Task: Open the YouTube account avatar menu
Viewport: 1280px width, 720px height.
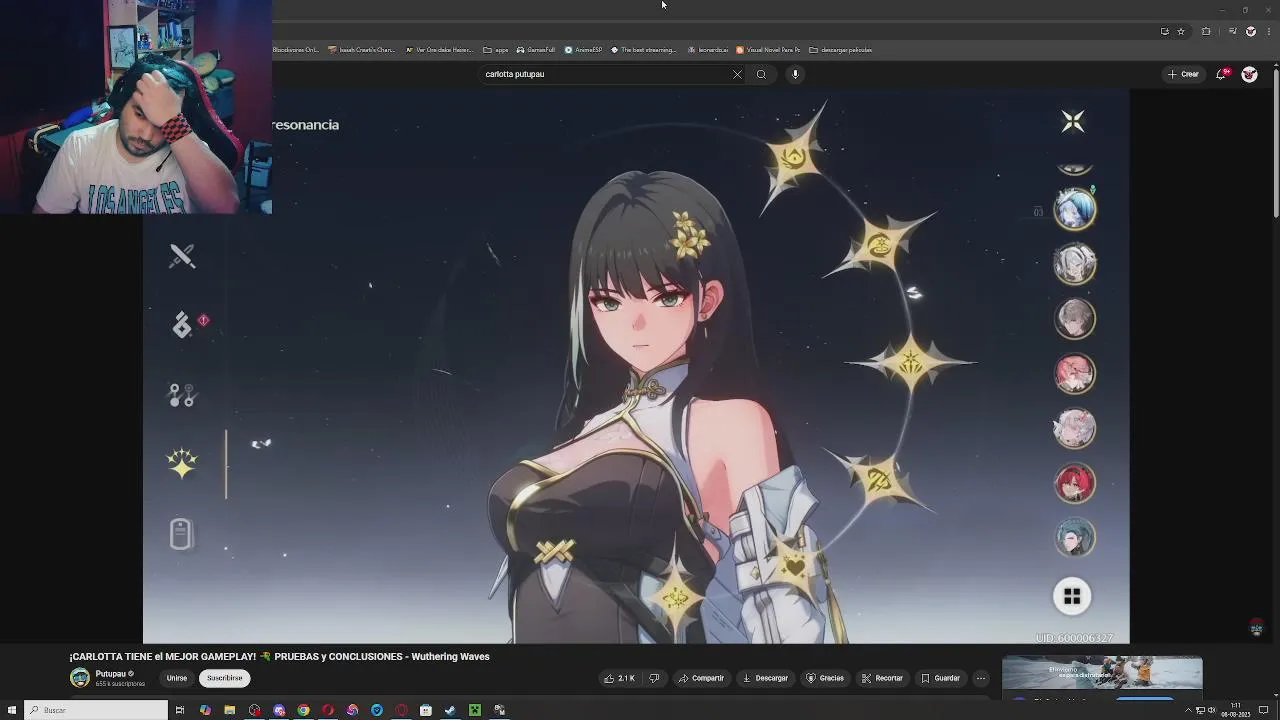Action: click(1249, 74)
